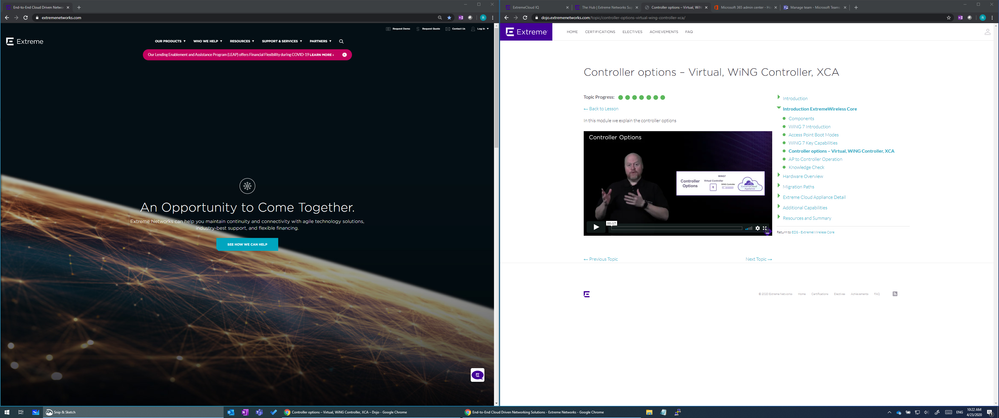Open PARTNERS dropdown menu
Viewport: 999px width, 418px height.
point(320,41)
